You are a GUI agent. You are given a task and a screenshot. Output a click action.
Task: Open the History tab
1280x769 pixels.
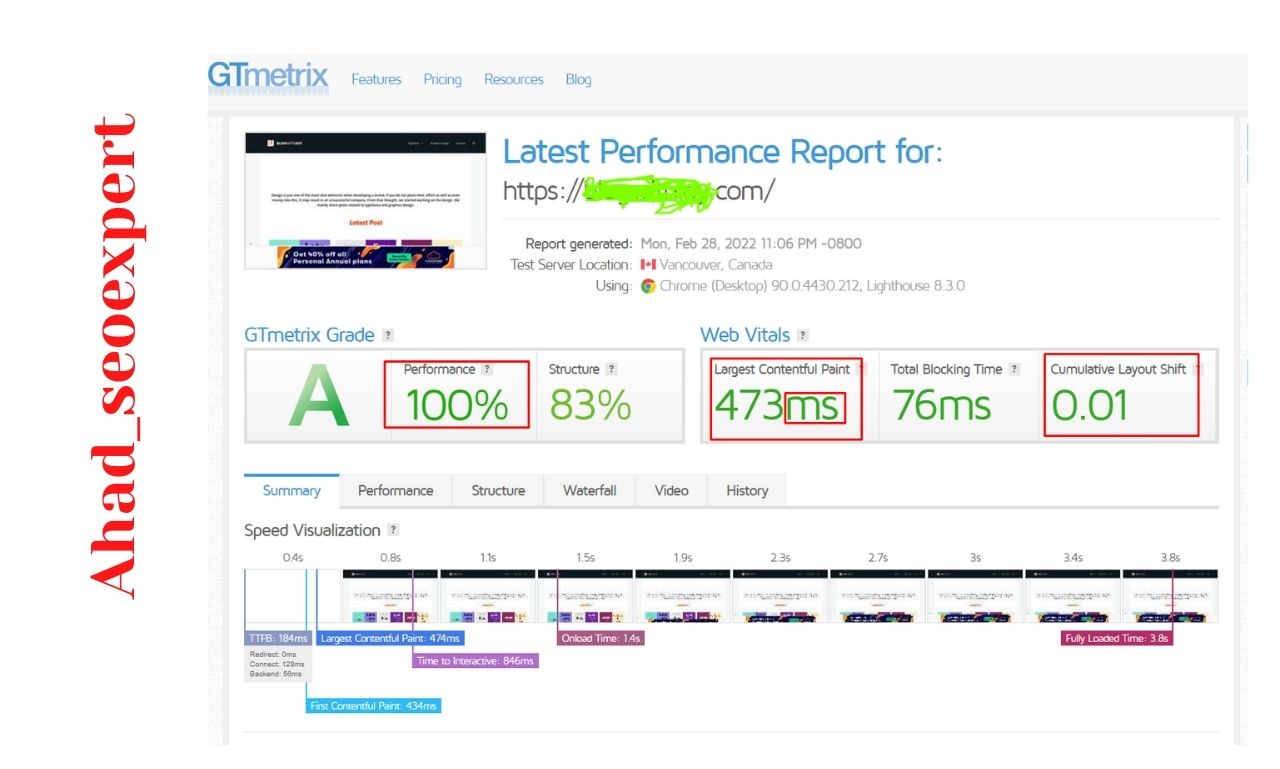[x=747, y=490]
